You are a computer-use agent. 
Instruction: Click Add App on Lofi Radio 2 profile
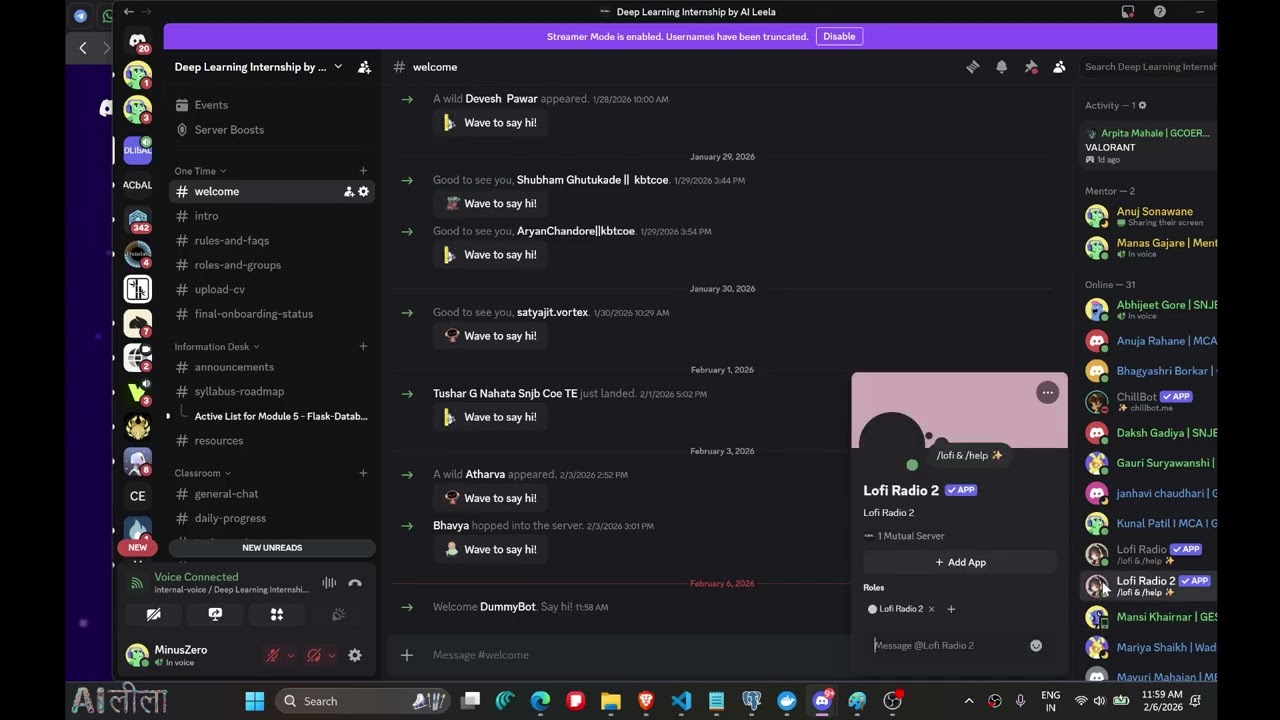point(960,562)
